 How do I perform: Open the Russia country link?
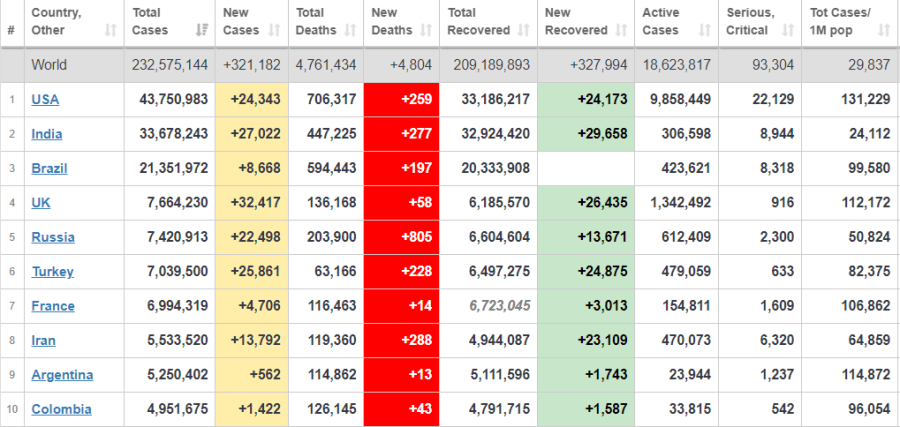[x=53, y=237]
